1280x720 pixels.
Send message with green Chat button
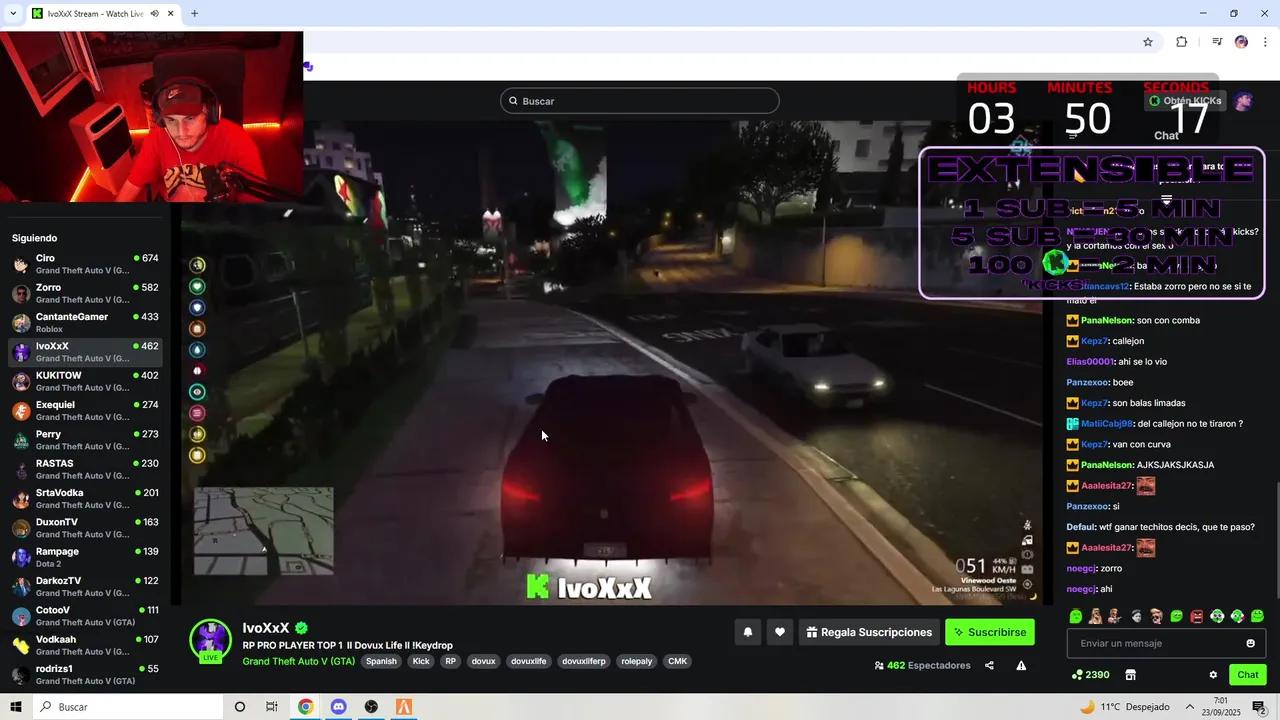[1247, 675]
